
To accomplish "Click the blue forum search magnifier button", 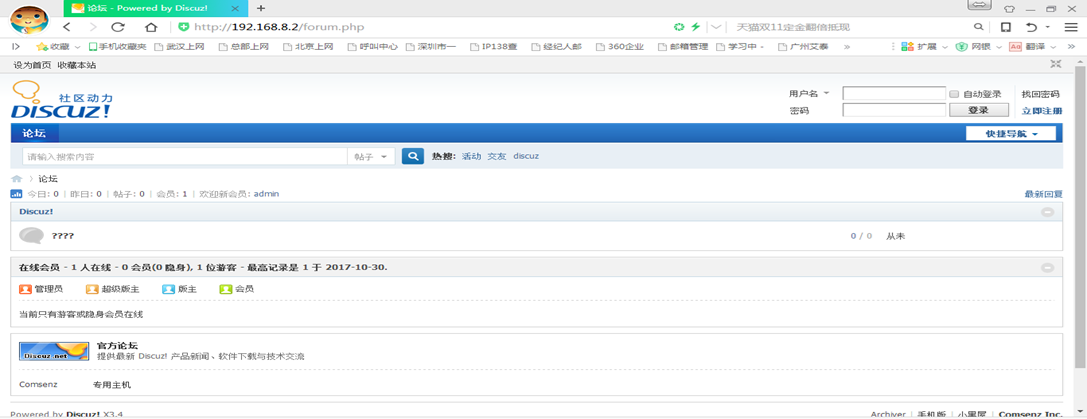I will 412,156.
